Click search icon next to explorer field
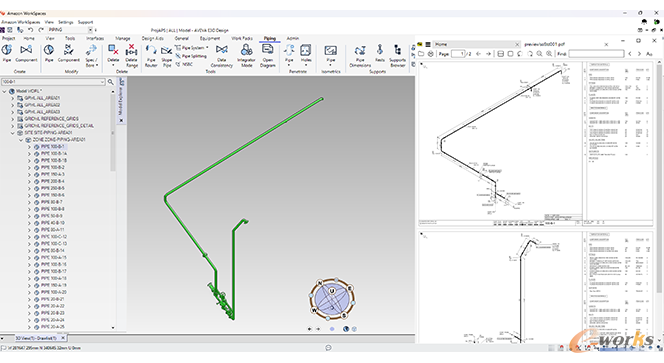Viewport: 664px width, 363px height. [x=111, y=82]
